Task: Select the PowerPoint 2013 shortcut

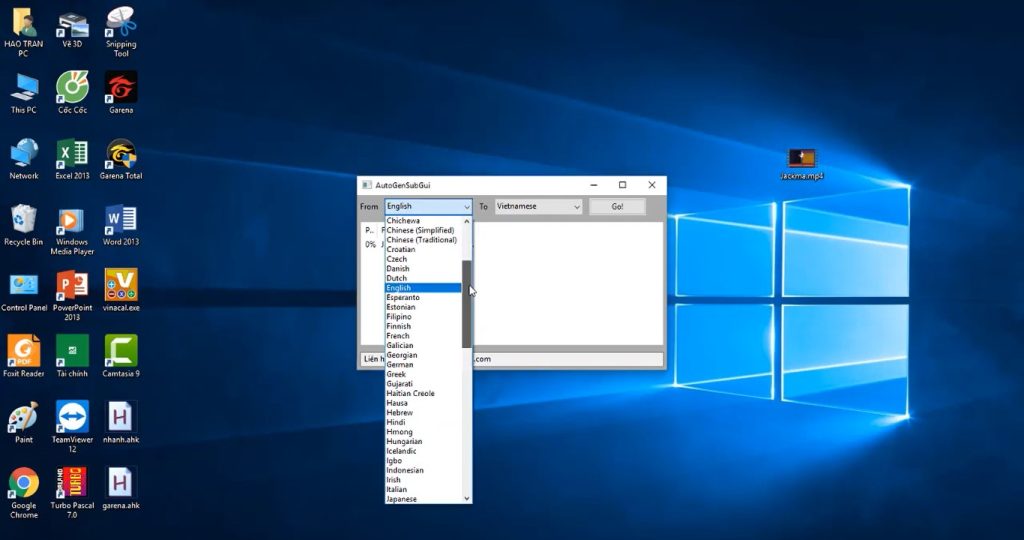Action: [x=72, y=286]
